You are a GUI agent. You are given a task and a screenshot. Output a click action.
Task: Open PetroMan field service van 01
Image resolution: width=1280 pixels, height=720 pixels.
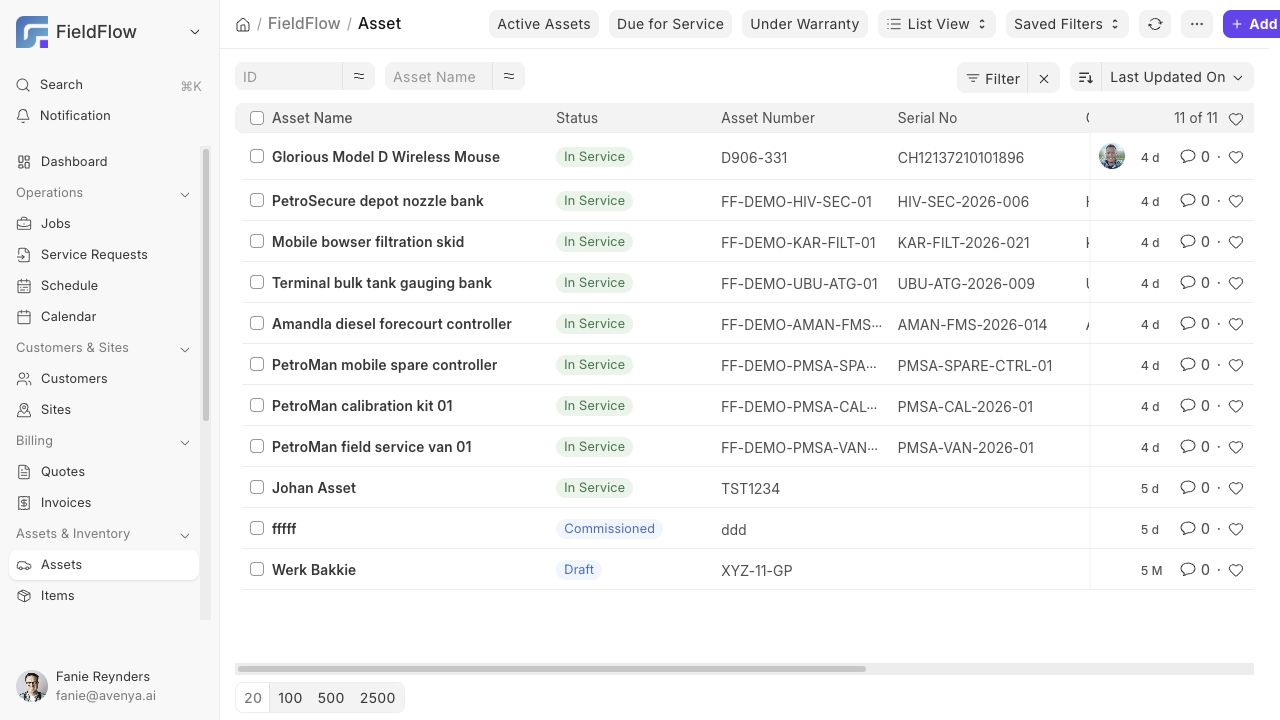(x=371, y=447)
